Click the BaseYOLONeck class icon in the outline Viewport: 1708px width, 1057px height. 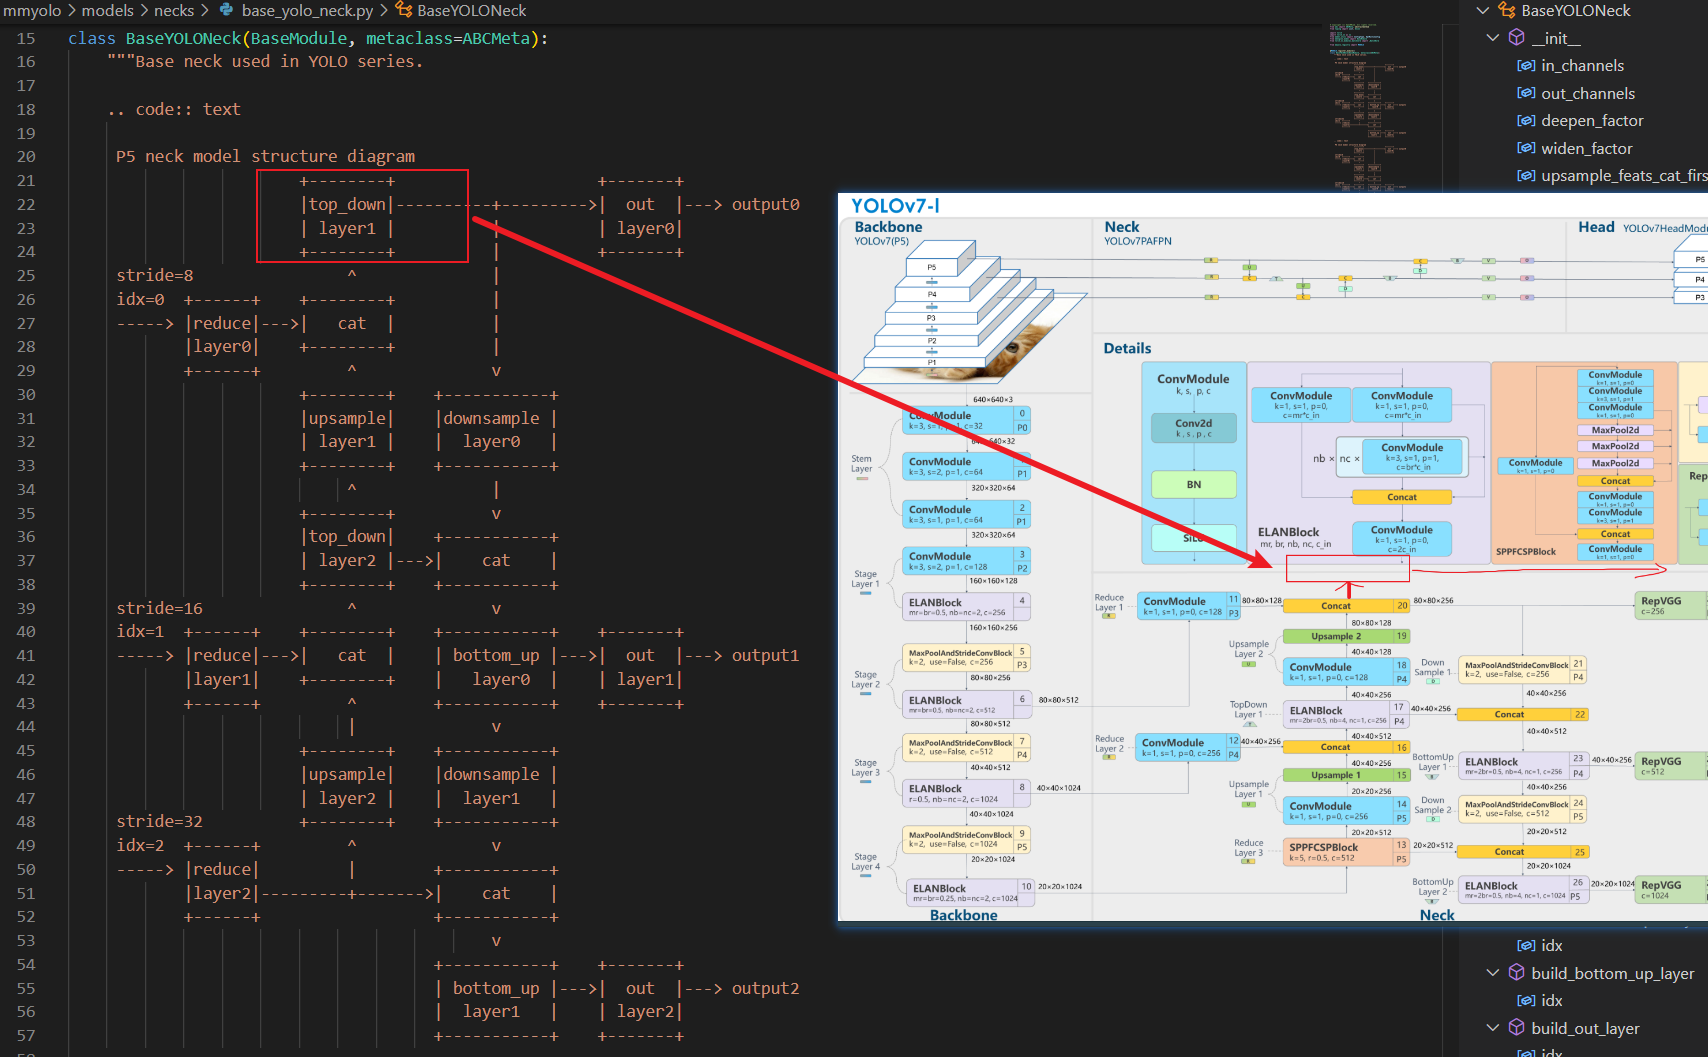1507,11
